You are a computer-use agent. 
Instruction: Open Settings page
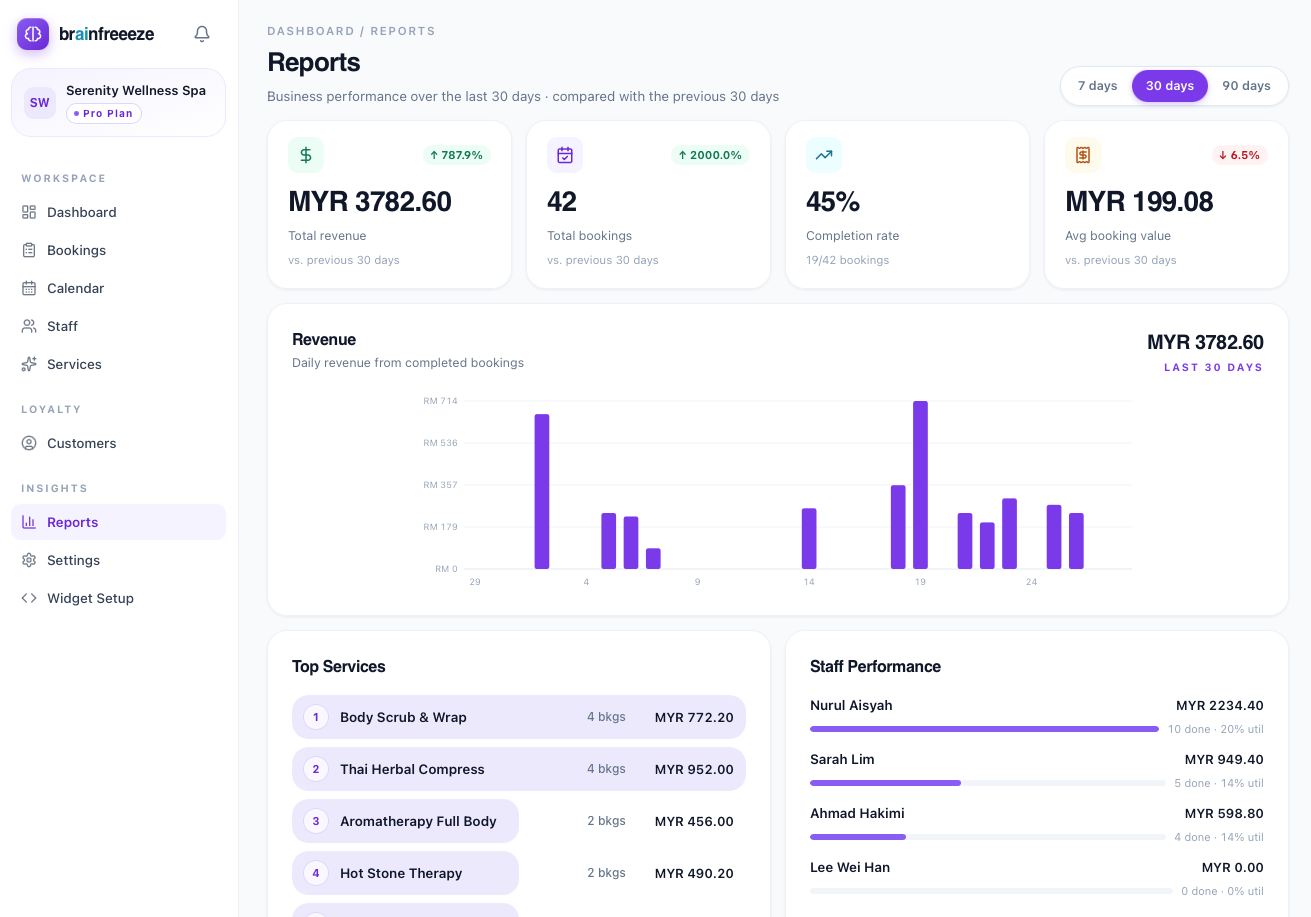pyautogui.click(x=118, y=560)
